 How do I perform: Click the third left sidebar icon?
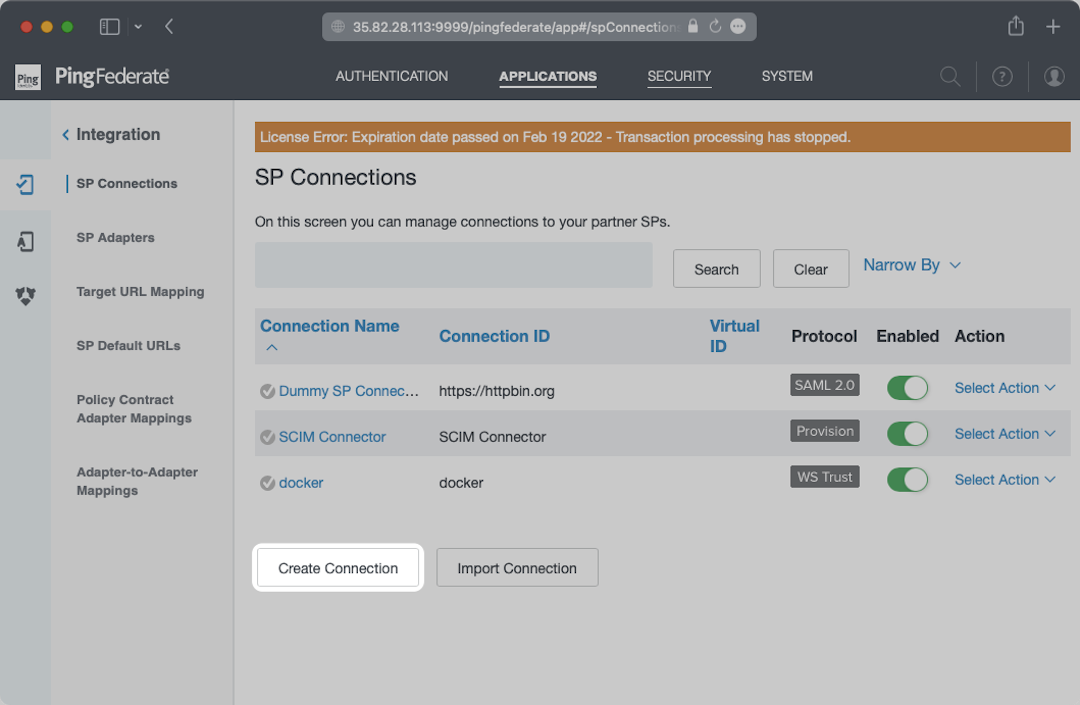(26, 296)
